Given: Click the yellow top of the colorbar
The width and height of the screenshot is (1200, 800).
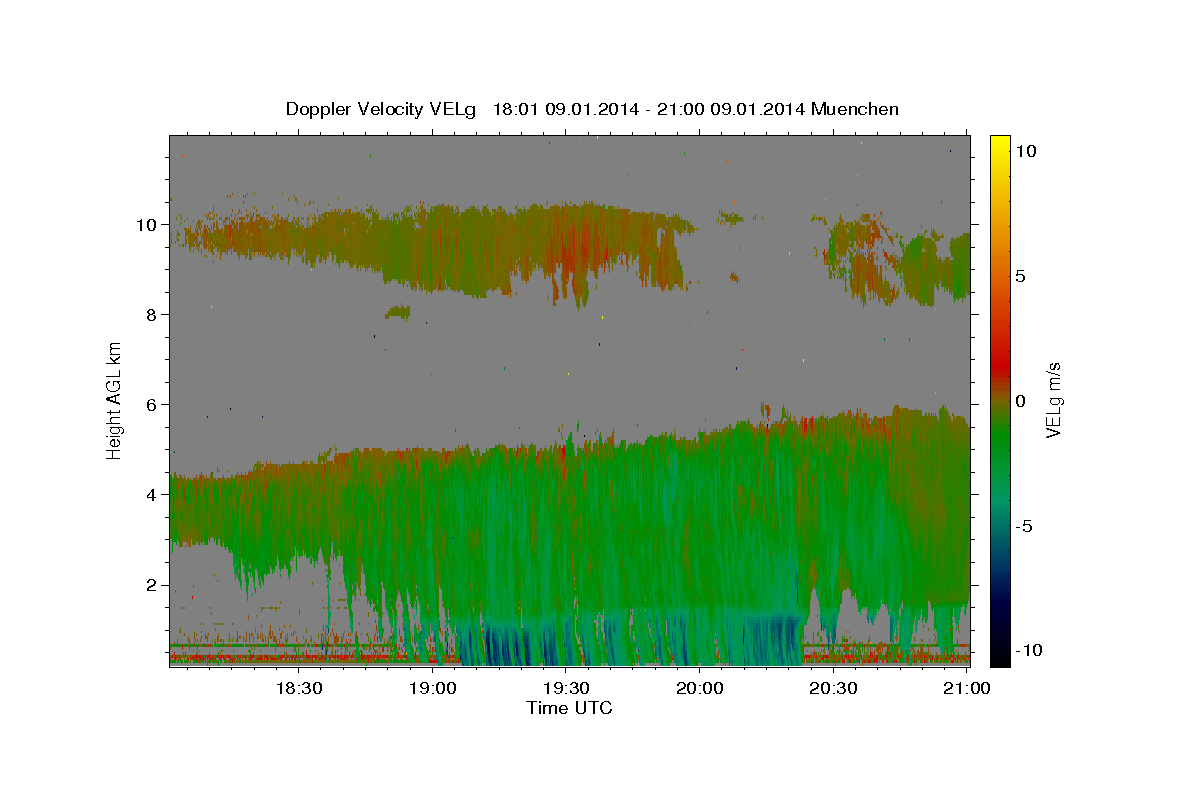Looking at the screenshot, I should click(x=999, y=142).
